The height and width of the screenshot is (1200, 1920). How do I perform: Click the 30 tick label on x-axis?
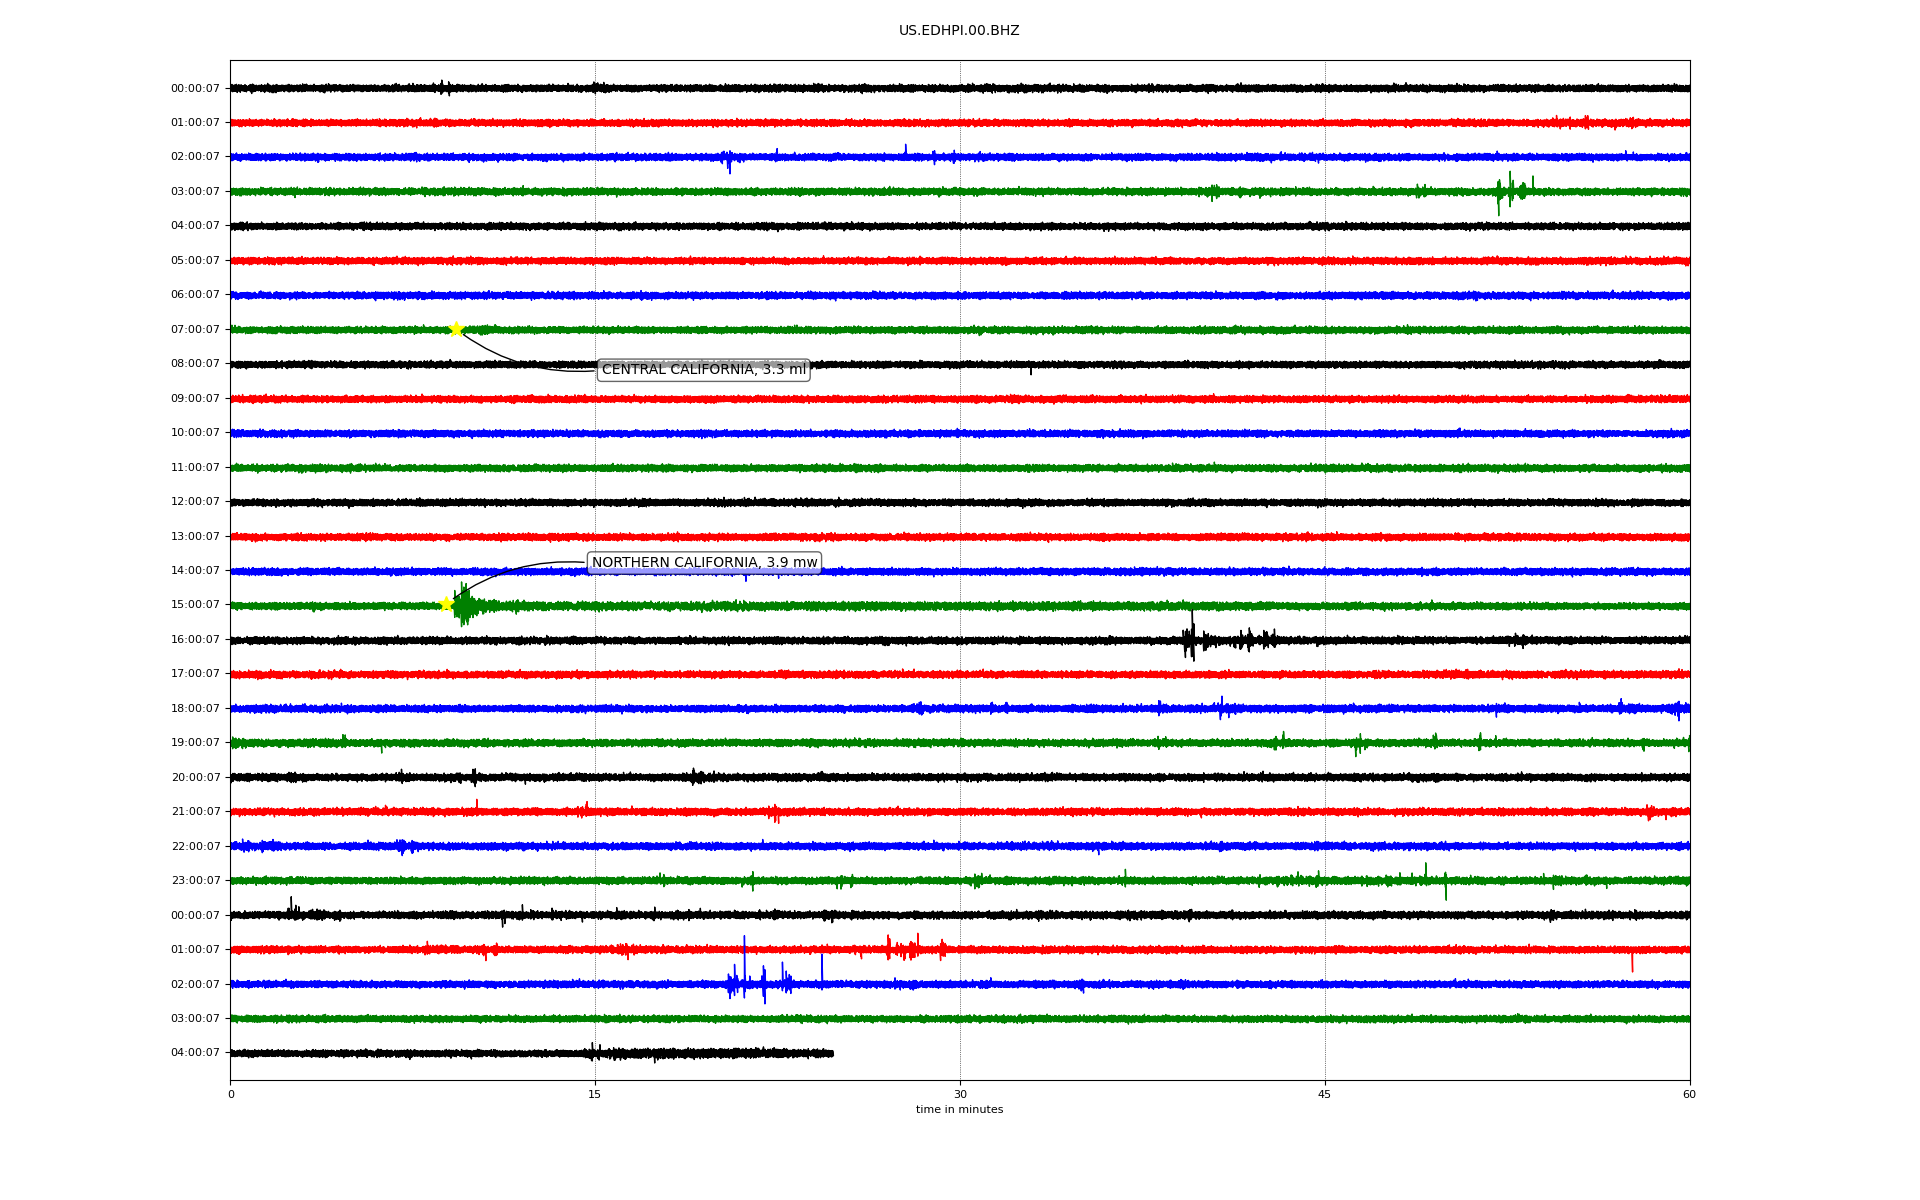(960, 1094)
